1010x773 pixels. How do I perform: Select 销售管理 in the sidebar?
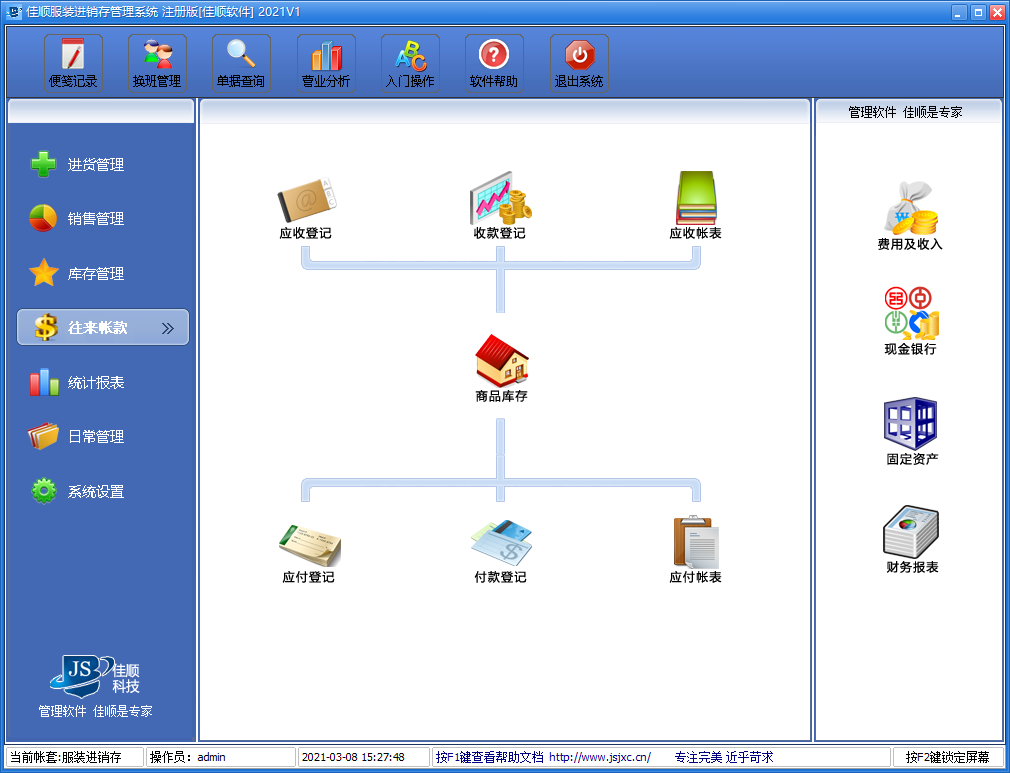tap(77, 219)
